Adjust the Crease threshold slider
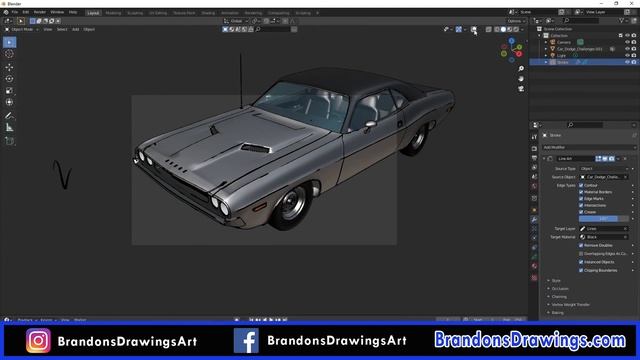This screenshot has width=640, height=360. tap(604, 219)
